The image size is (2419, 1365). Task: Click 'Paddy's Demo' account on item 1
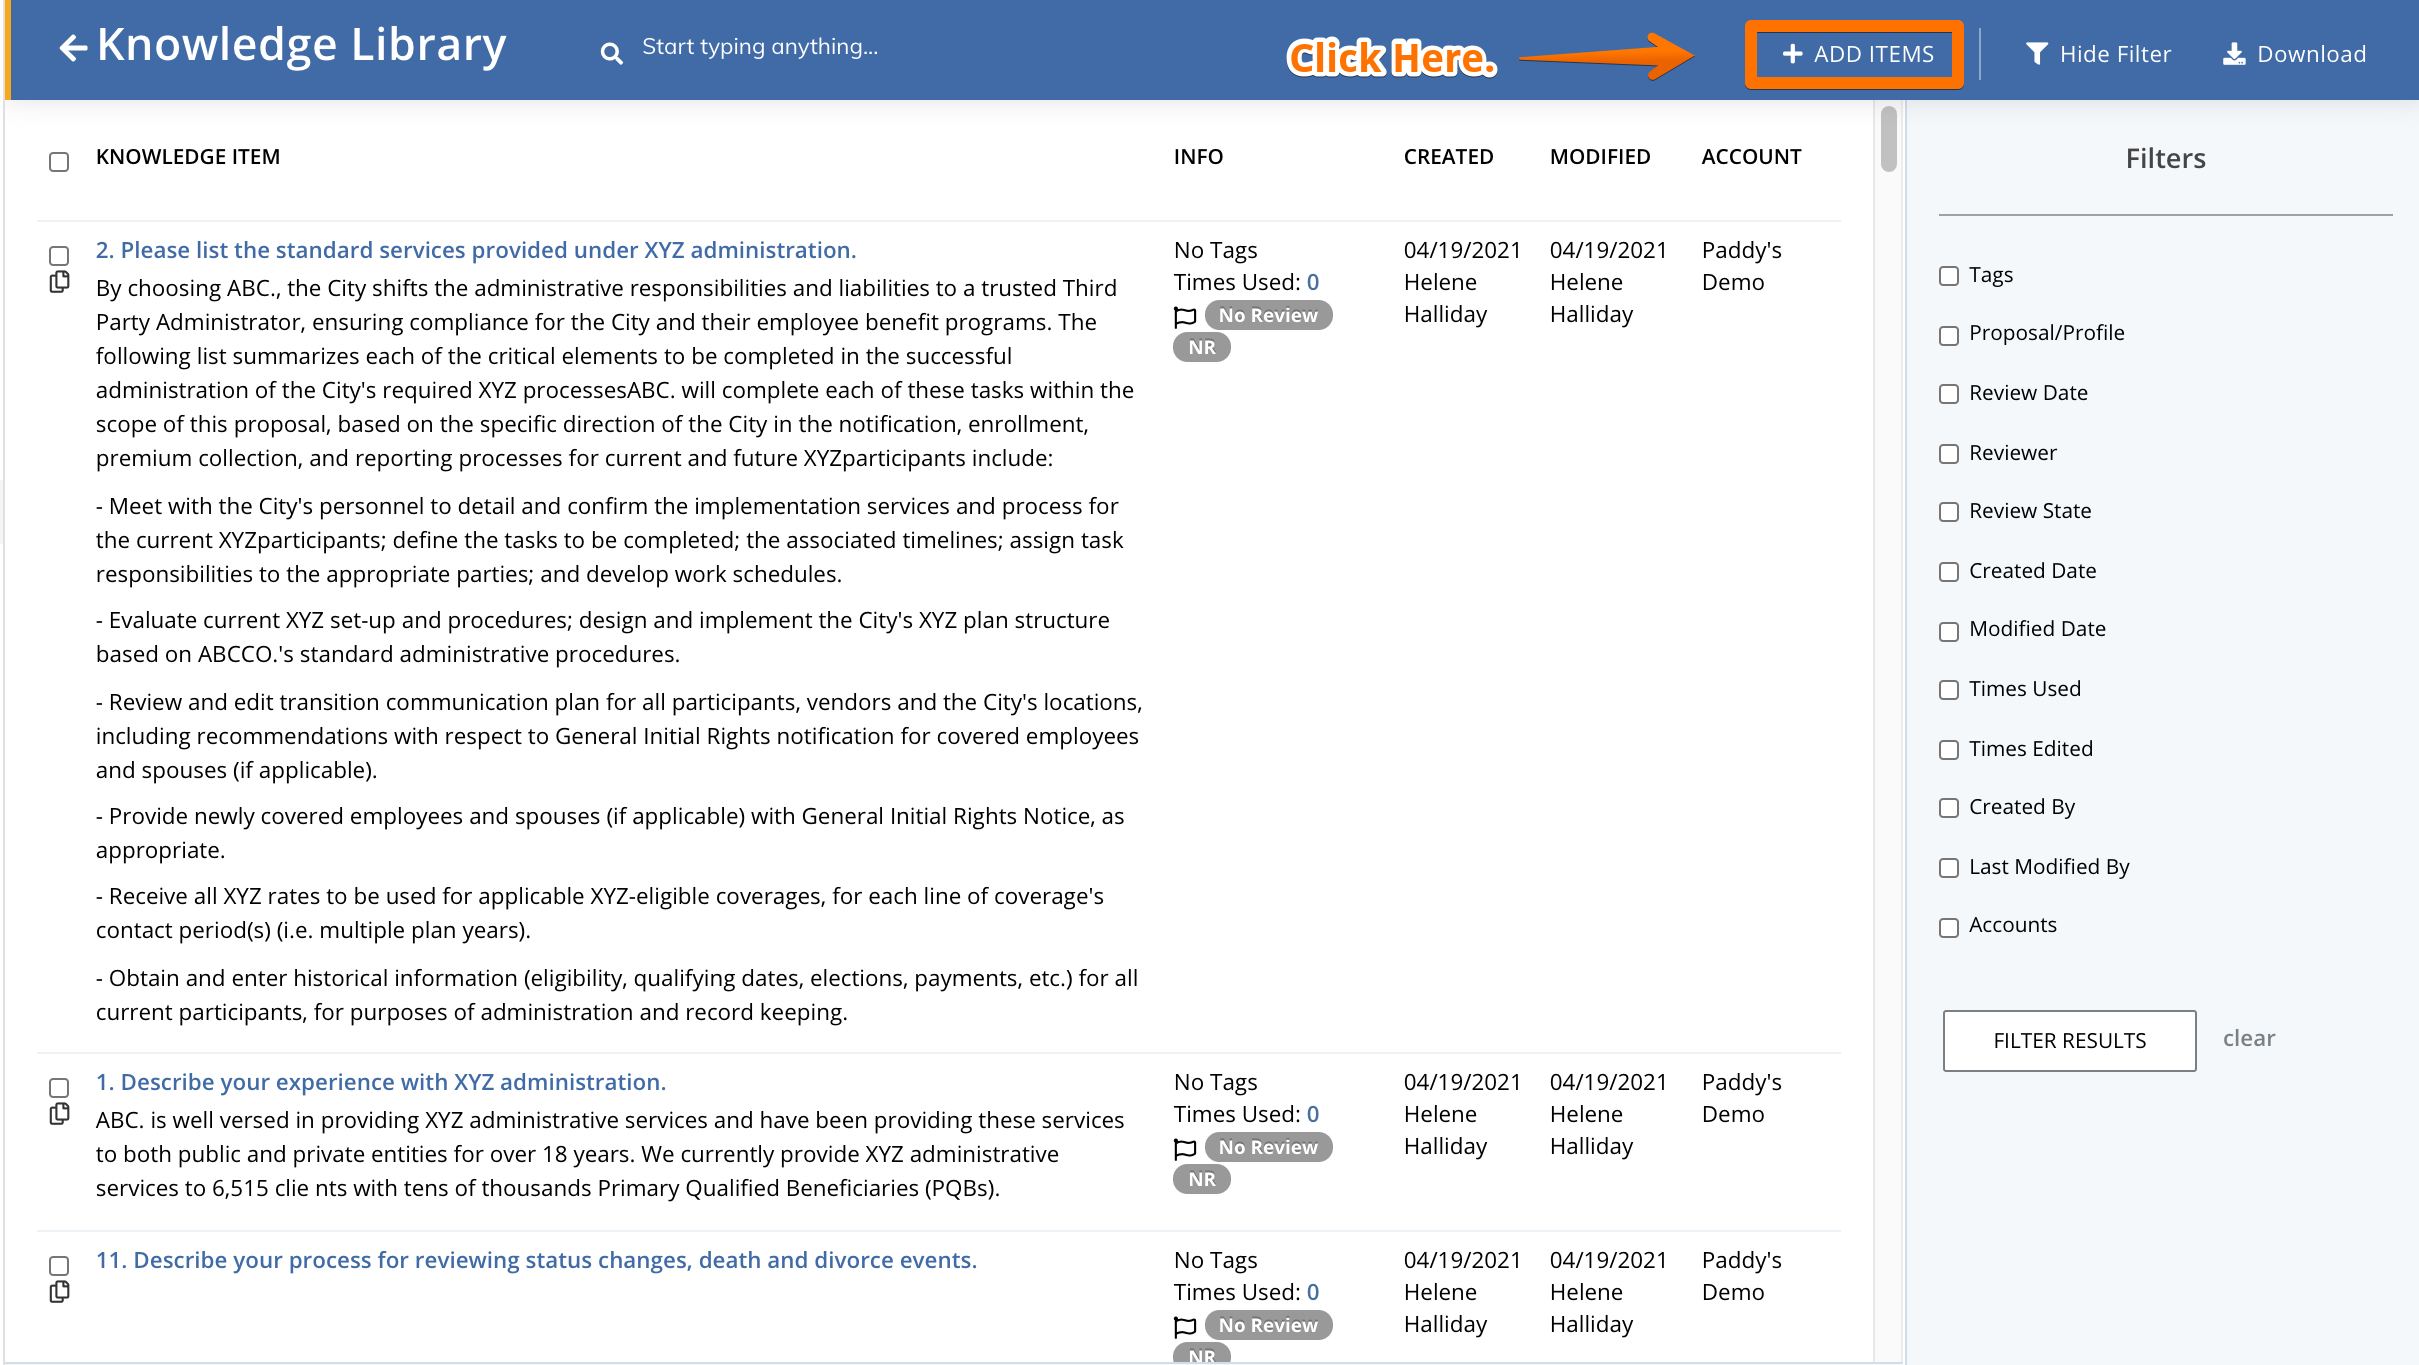pos(1741,1098)
